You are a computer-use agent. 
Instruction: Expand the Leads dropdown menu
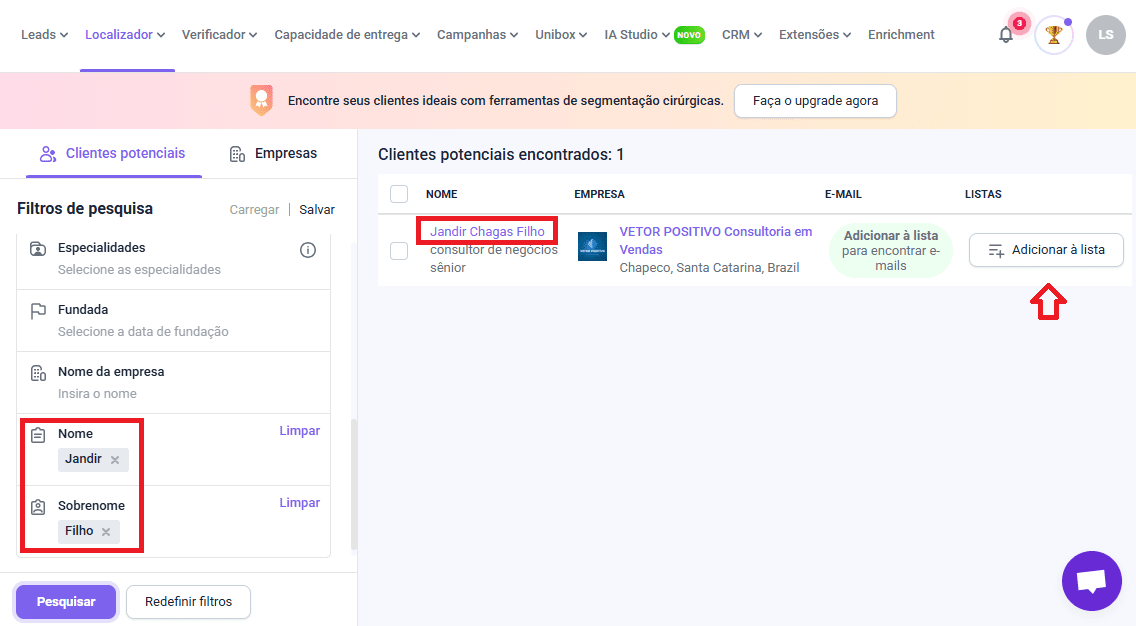(x=44, y=35)
